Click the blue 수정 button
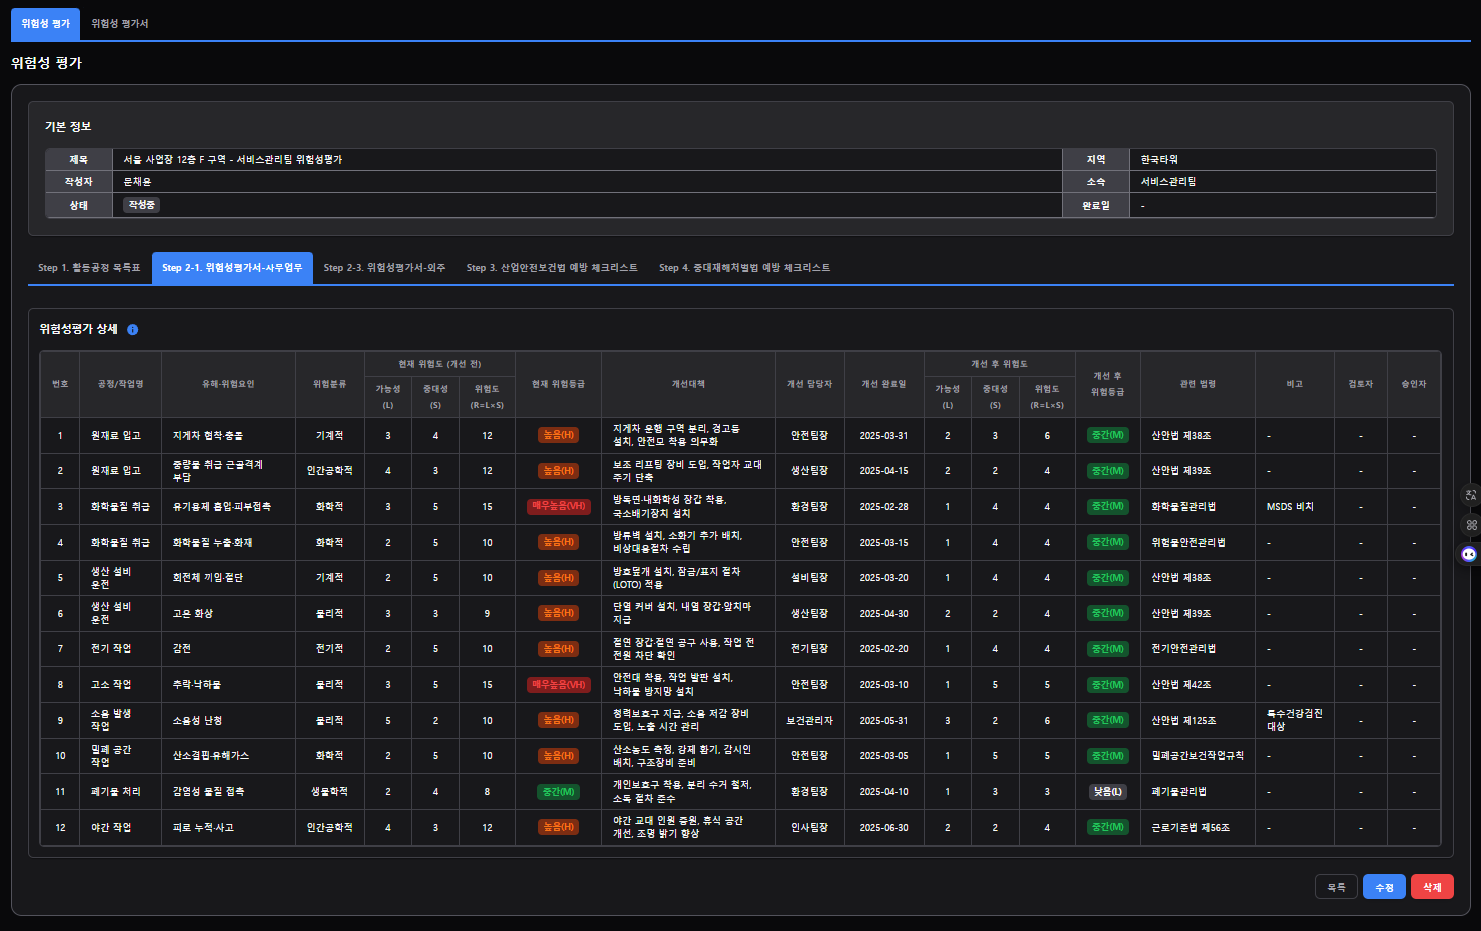Viewport: 1481px width, 931px height. [x=1384, y=887]
